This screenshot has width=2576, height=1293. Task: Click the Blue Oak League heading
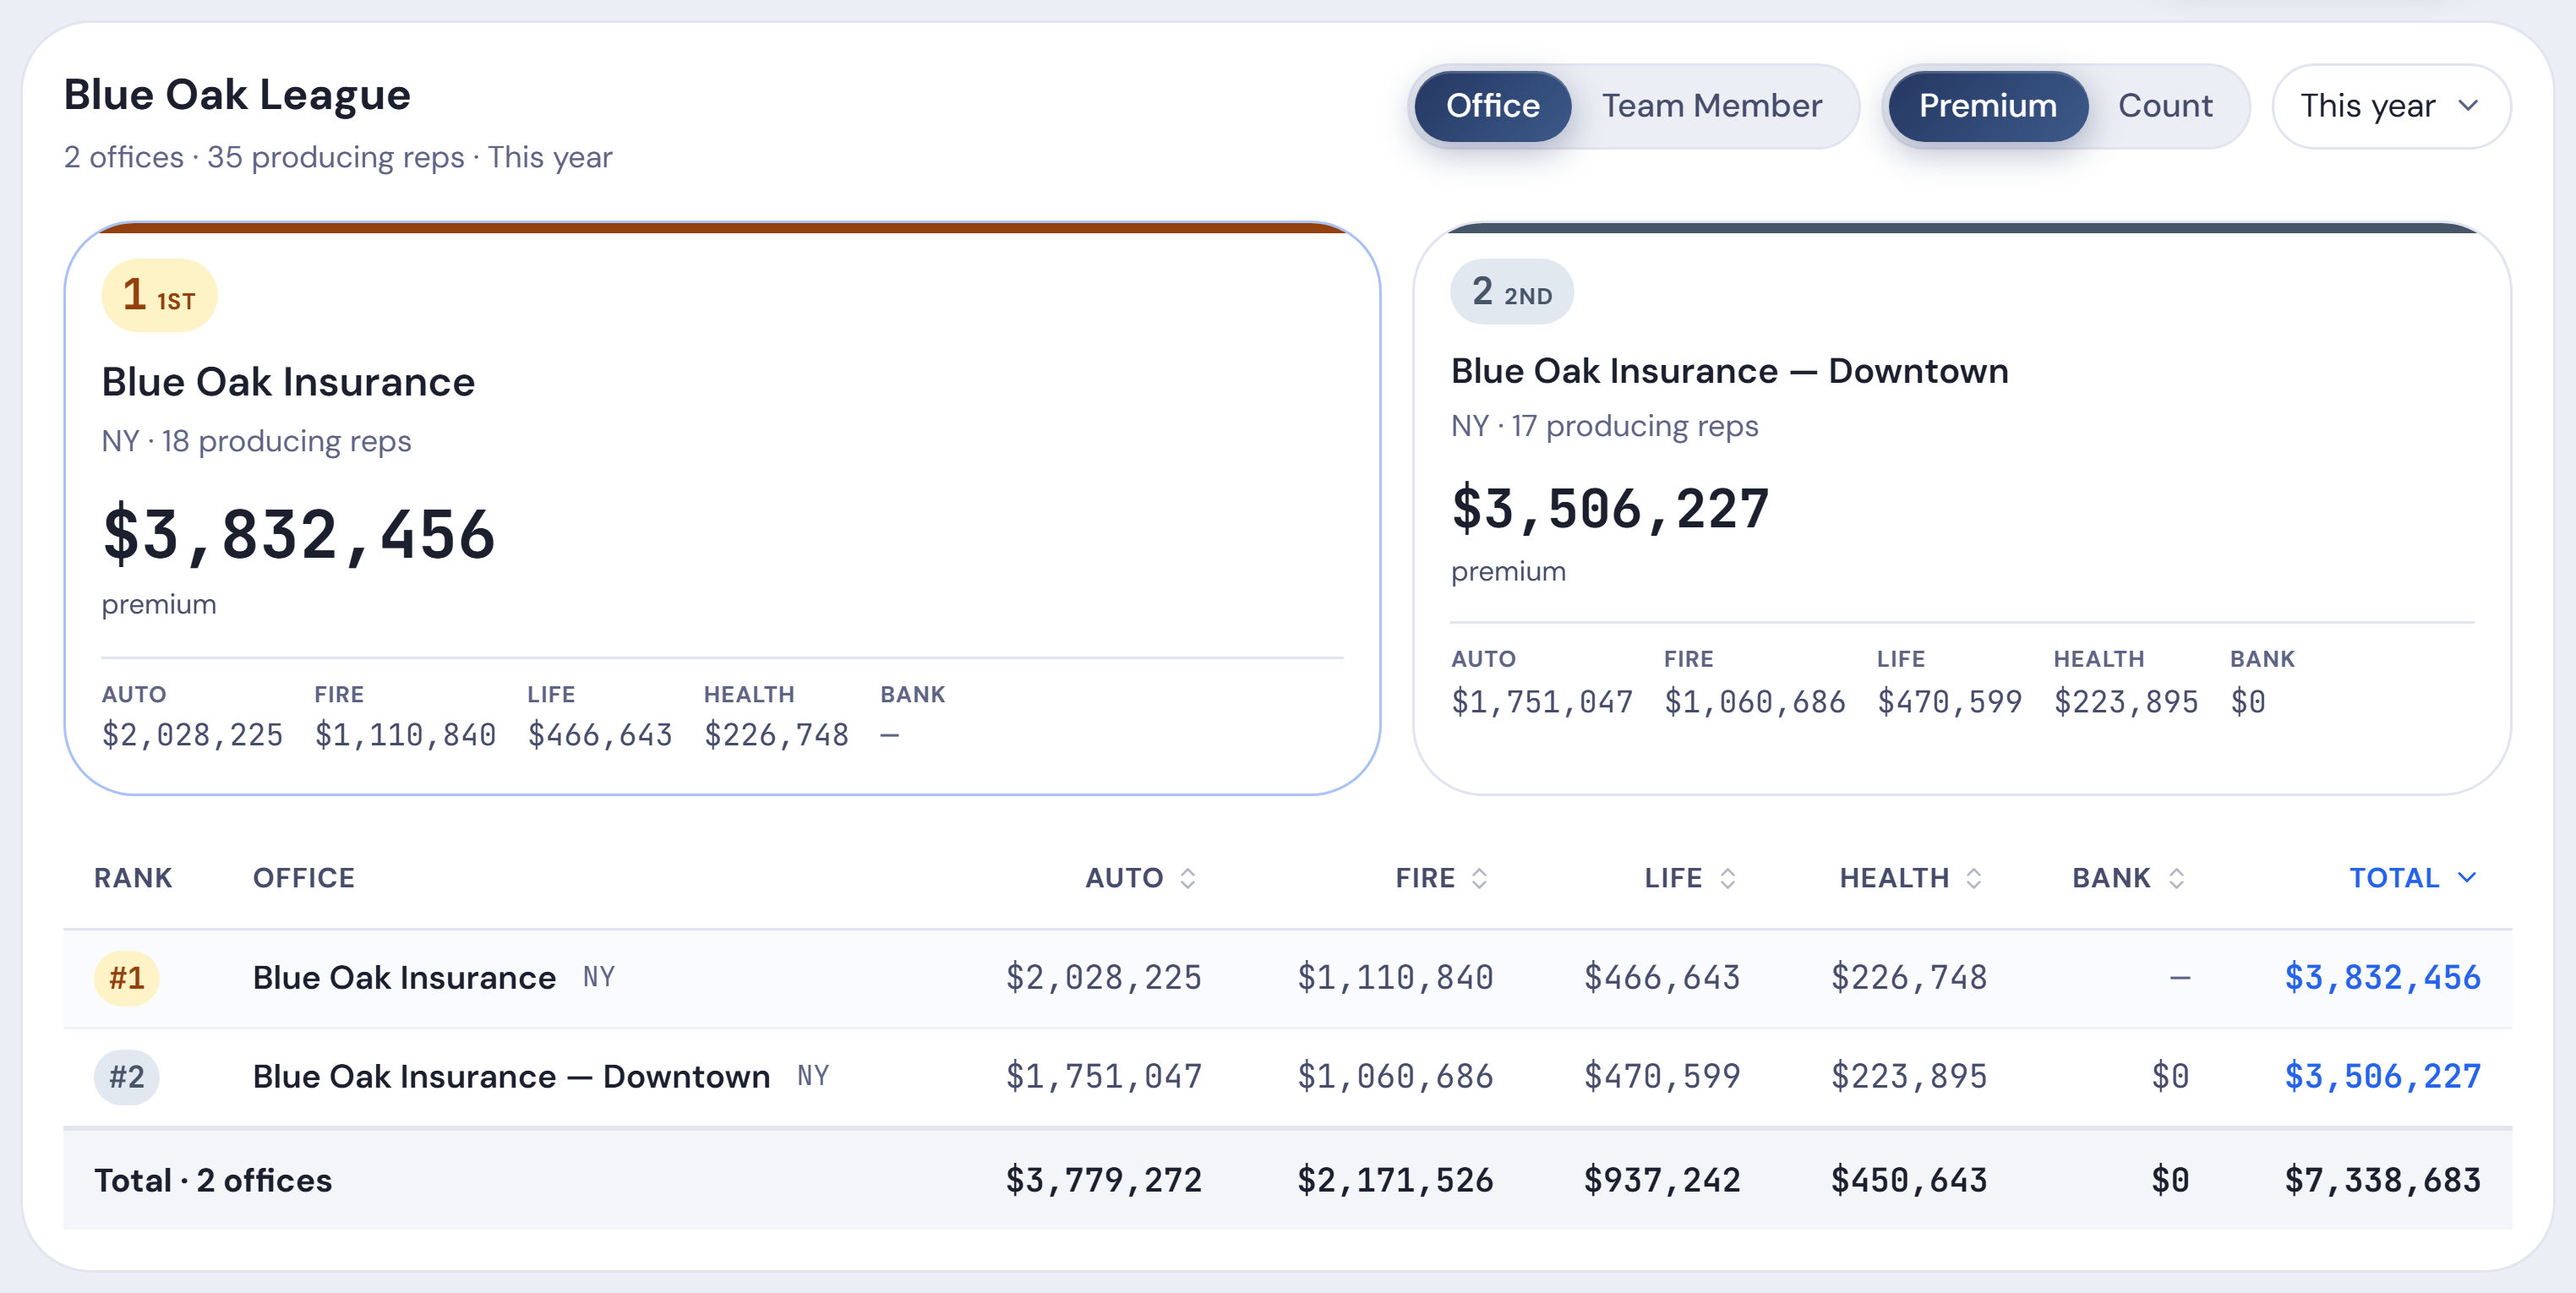[237, 95]
